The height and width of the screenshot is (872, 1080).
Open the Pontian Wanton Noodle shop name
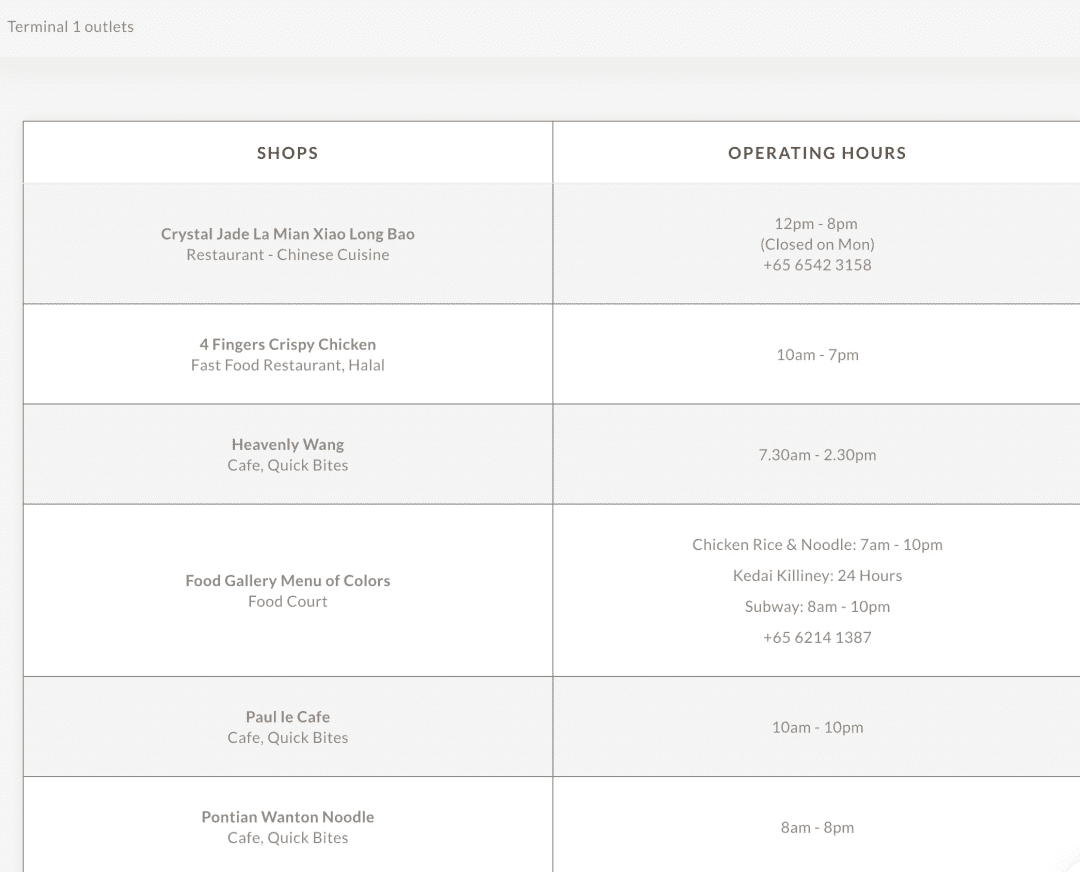pyautogui.click(x=287, y=817)
